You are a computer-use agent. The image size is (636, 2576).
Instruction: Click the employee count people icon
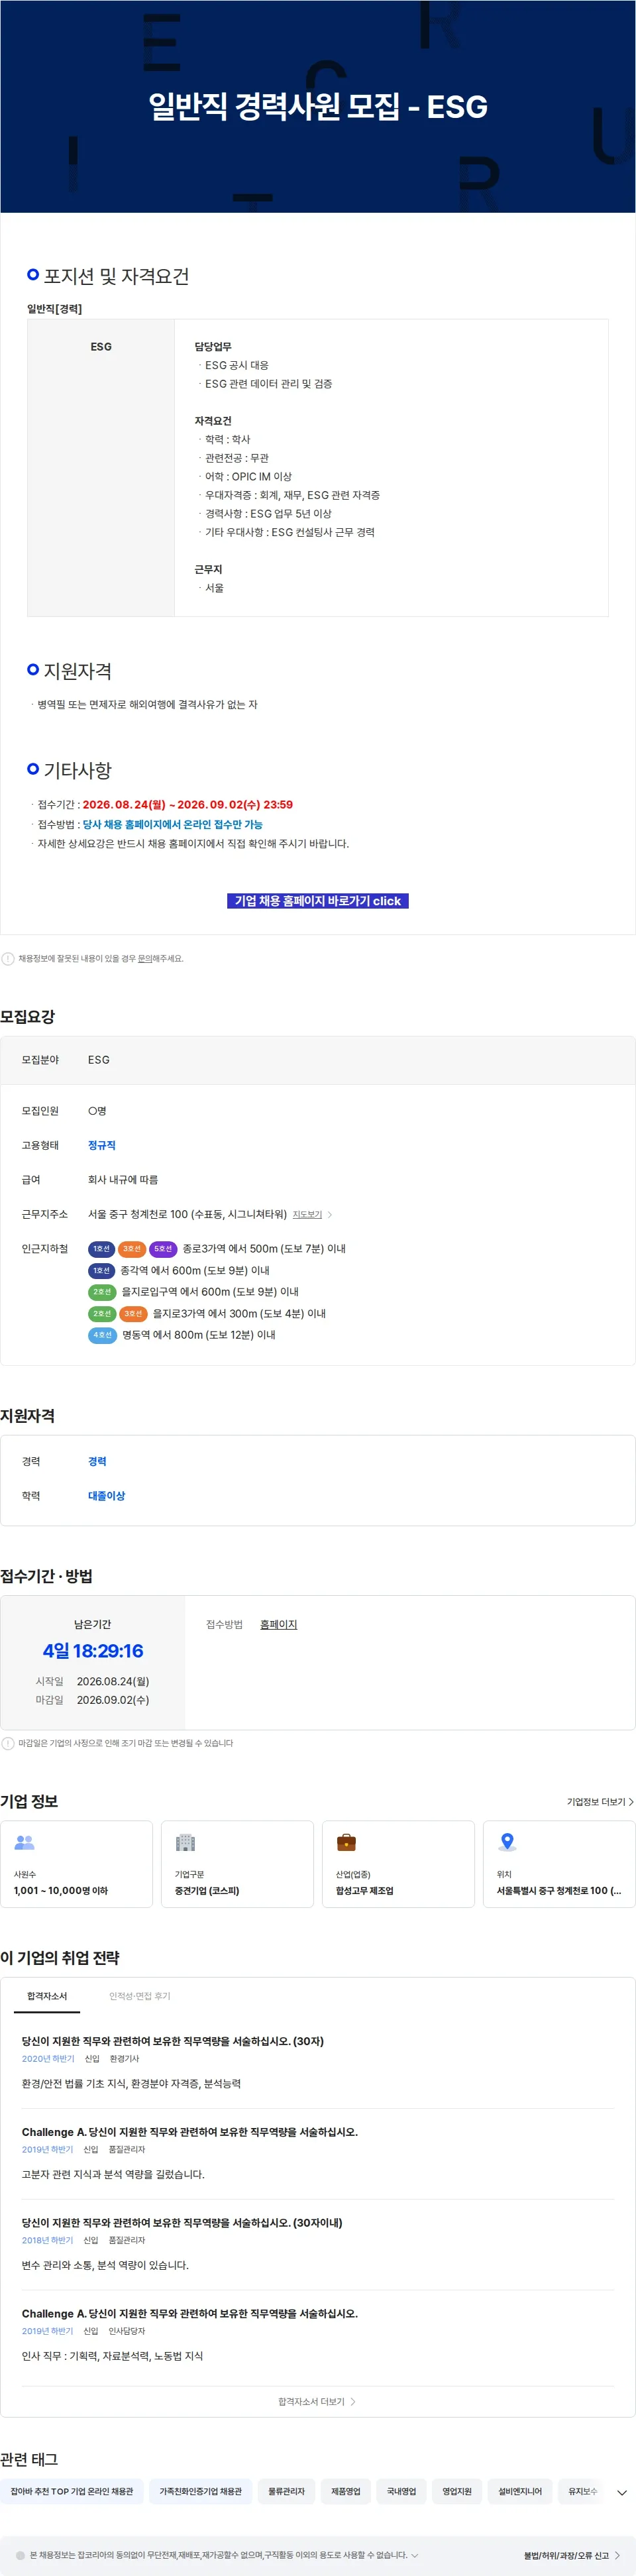[25, 1842]
